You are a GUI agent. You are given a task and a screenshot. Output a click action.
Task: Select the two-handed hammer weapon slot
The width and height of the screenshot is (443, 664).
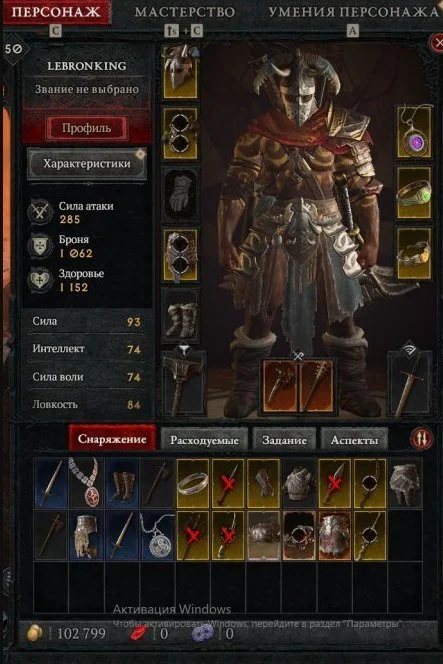tap(183, 384)
